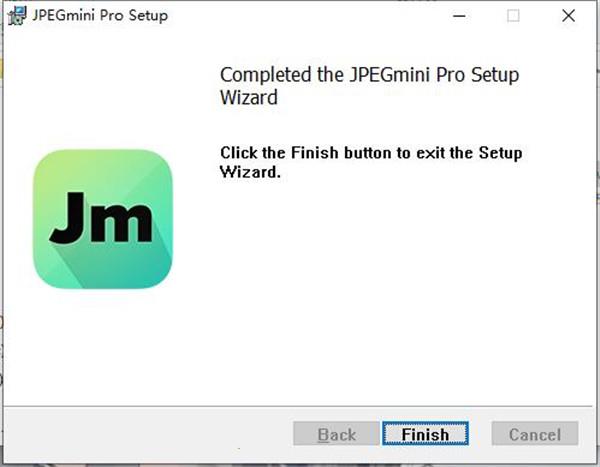Screen dimensions: 600x467
Task: Click the green Jm application logo
Action: 103,219
